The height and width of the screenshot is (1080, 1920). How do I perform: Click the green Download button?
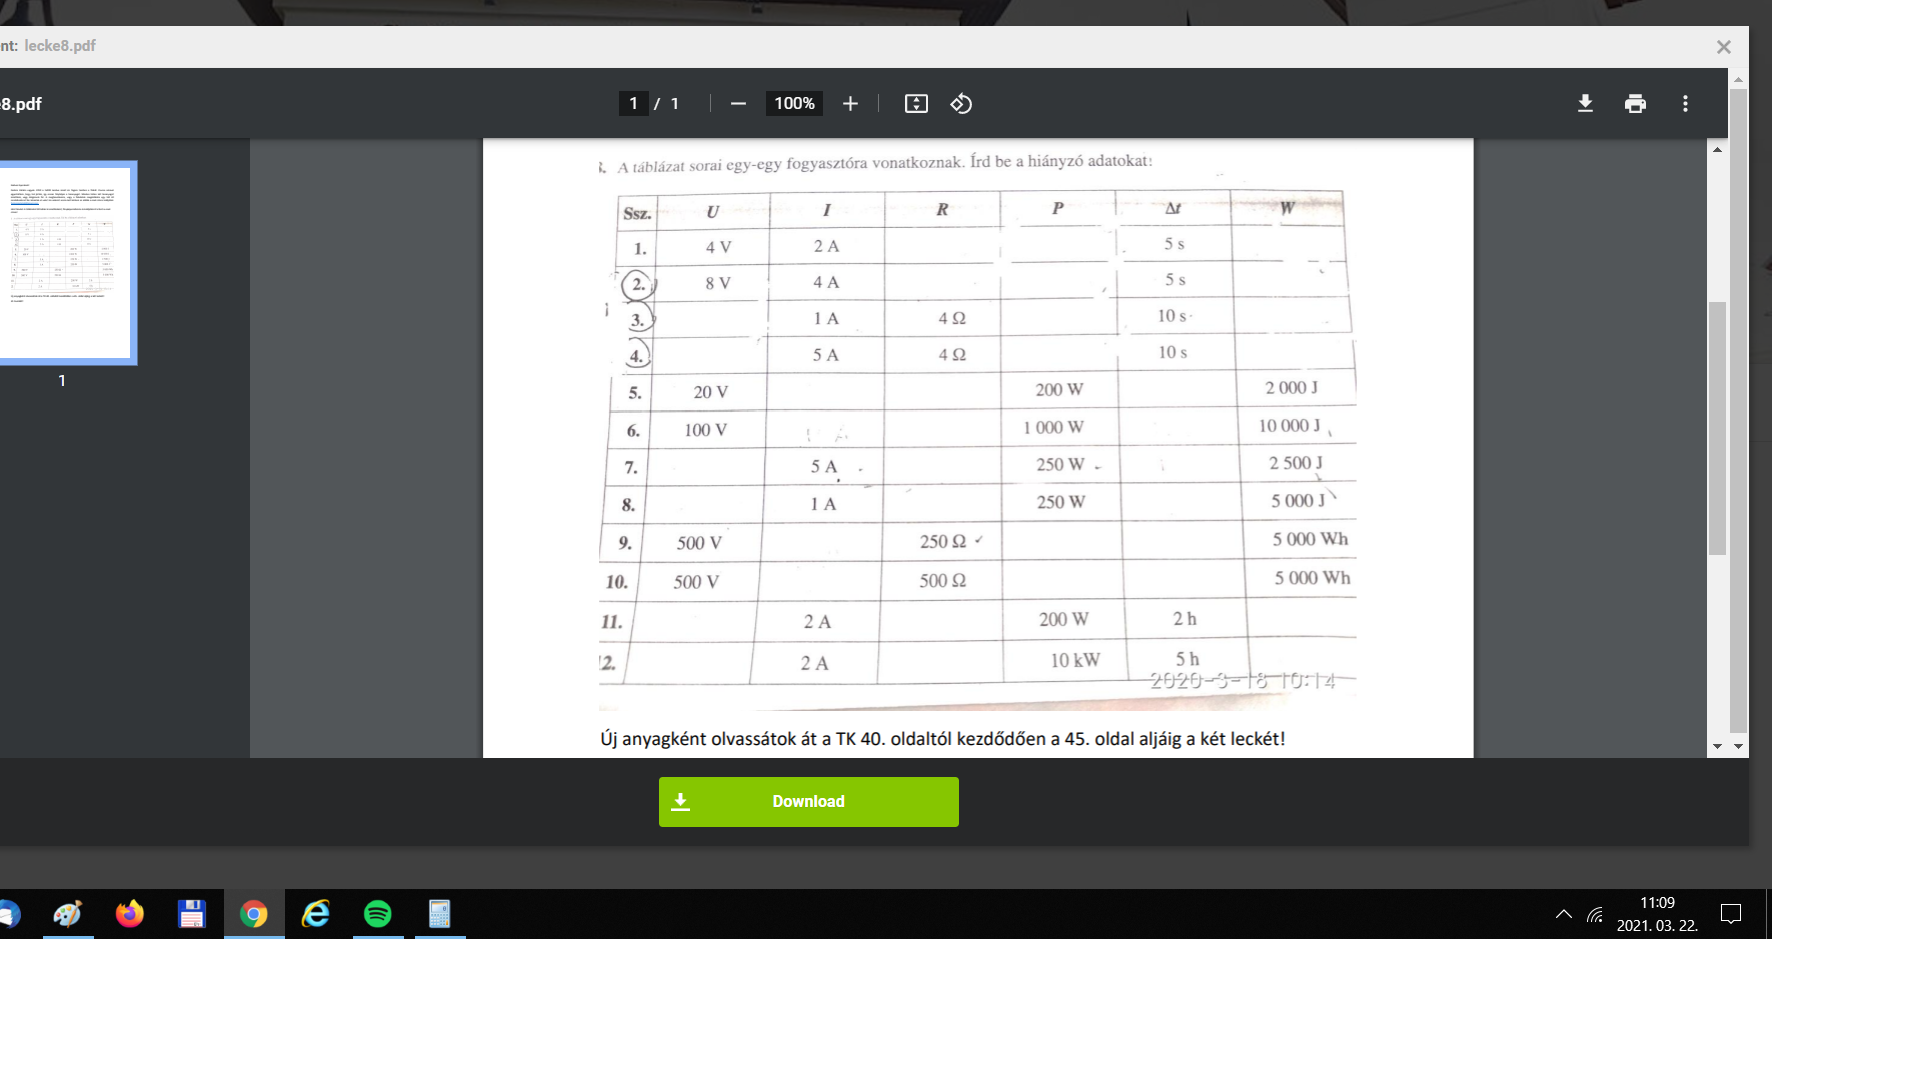(x=808, y=802)
